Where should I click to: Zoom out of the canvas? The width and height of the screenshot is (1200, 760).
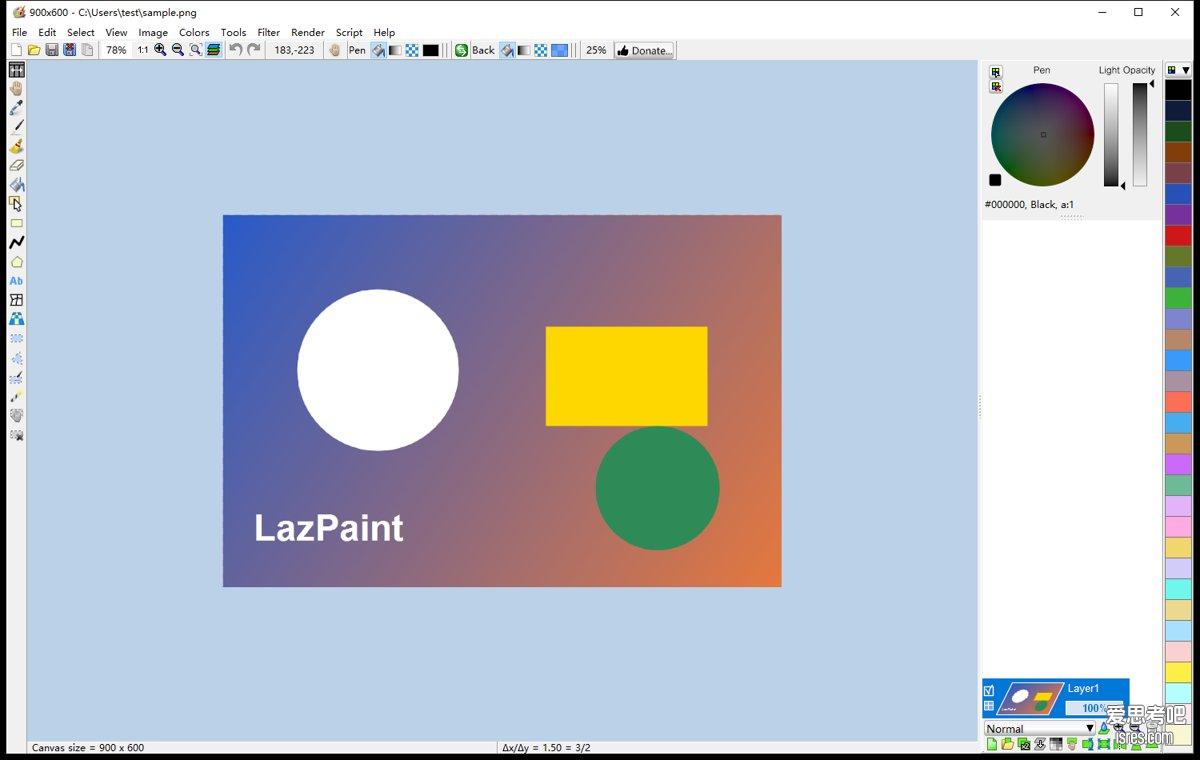(178, 50)
